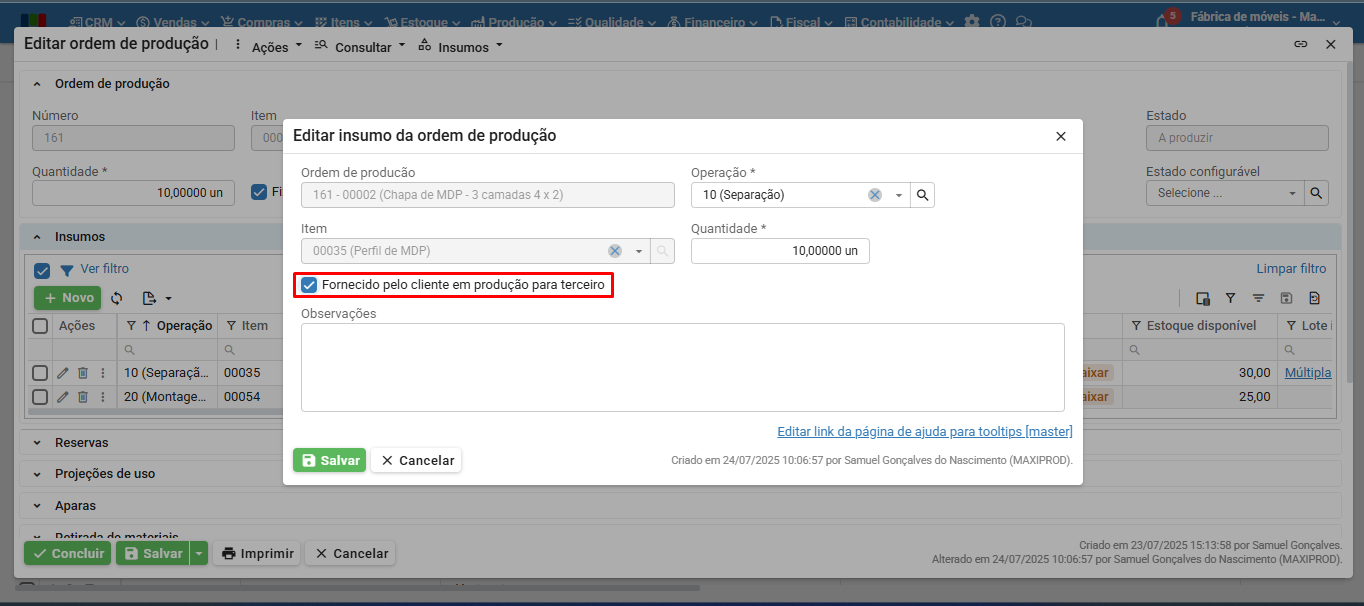Open the Estado configurável dropdown
Screen dimensions: 1364x606
click(x=1294, y=193)
